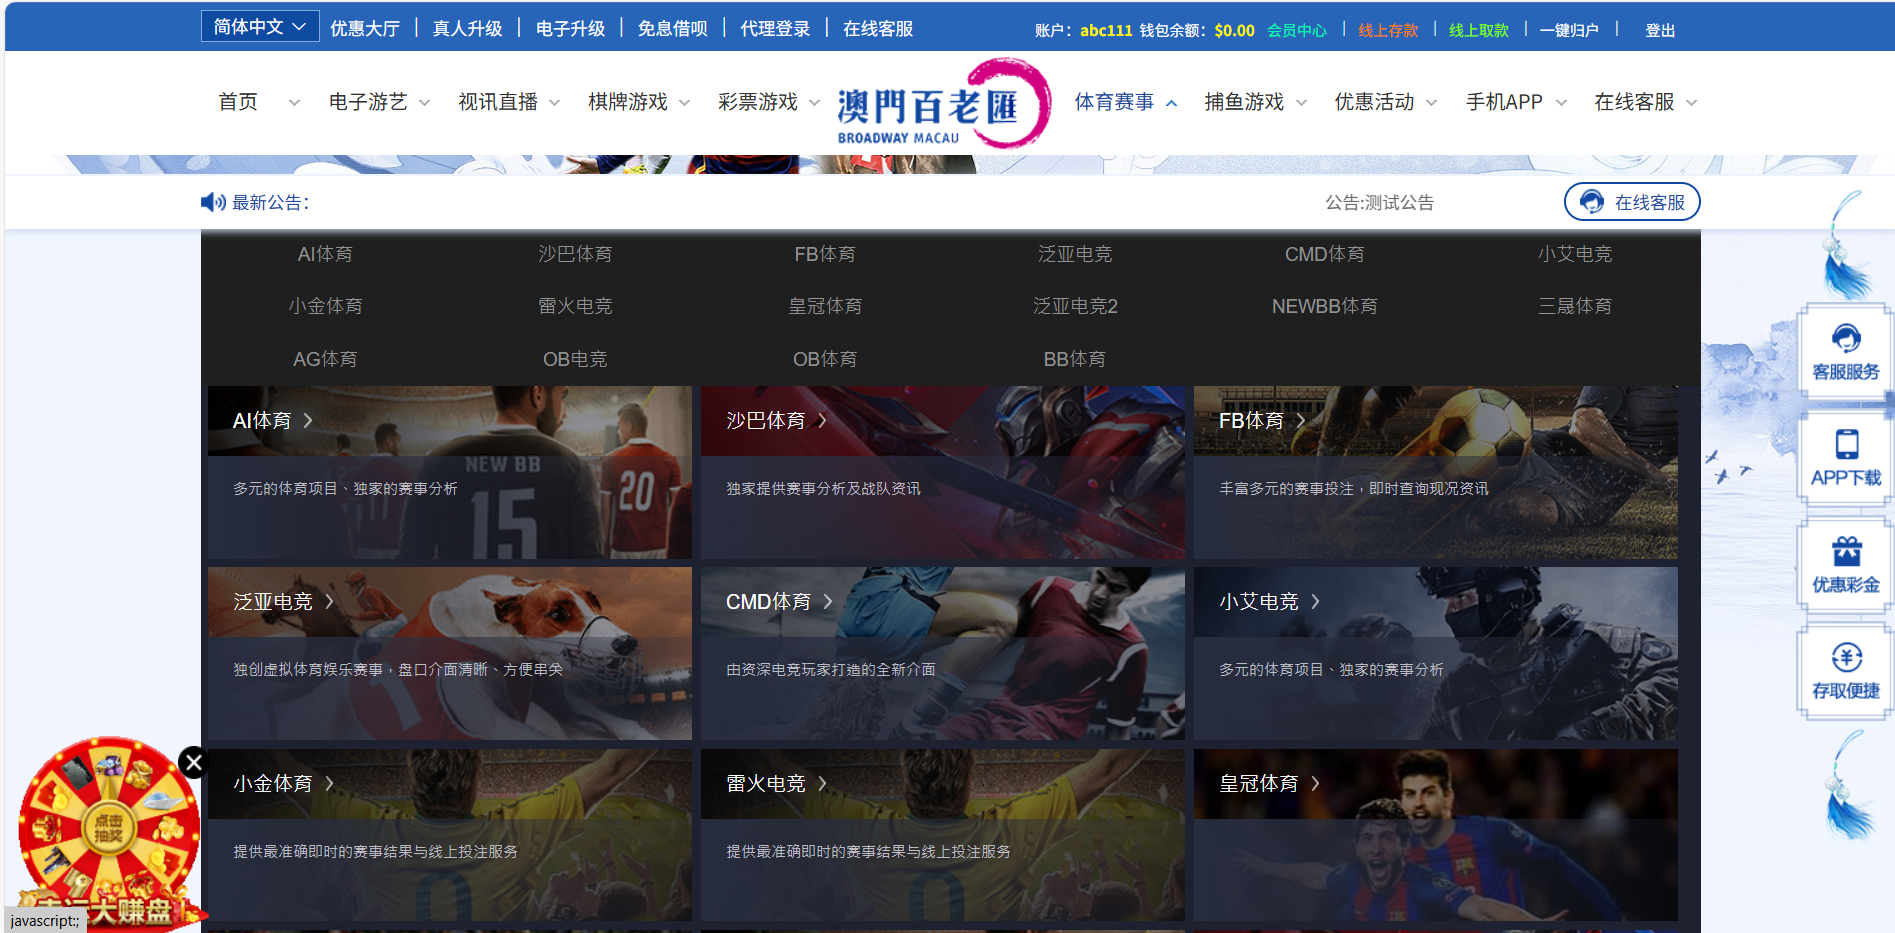Select 雷火电竞 in the sports submenu
This screenshot has height=933, width=1895.
pos(575,306)
